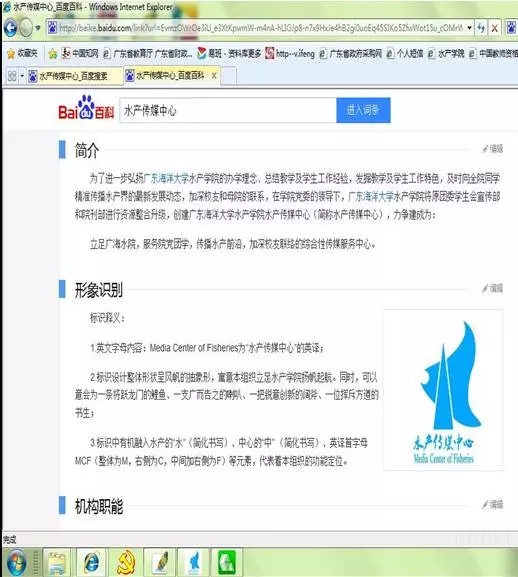
Task: Click the baike.baidu.com address bar
Action: [x=260, y=28]
